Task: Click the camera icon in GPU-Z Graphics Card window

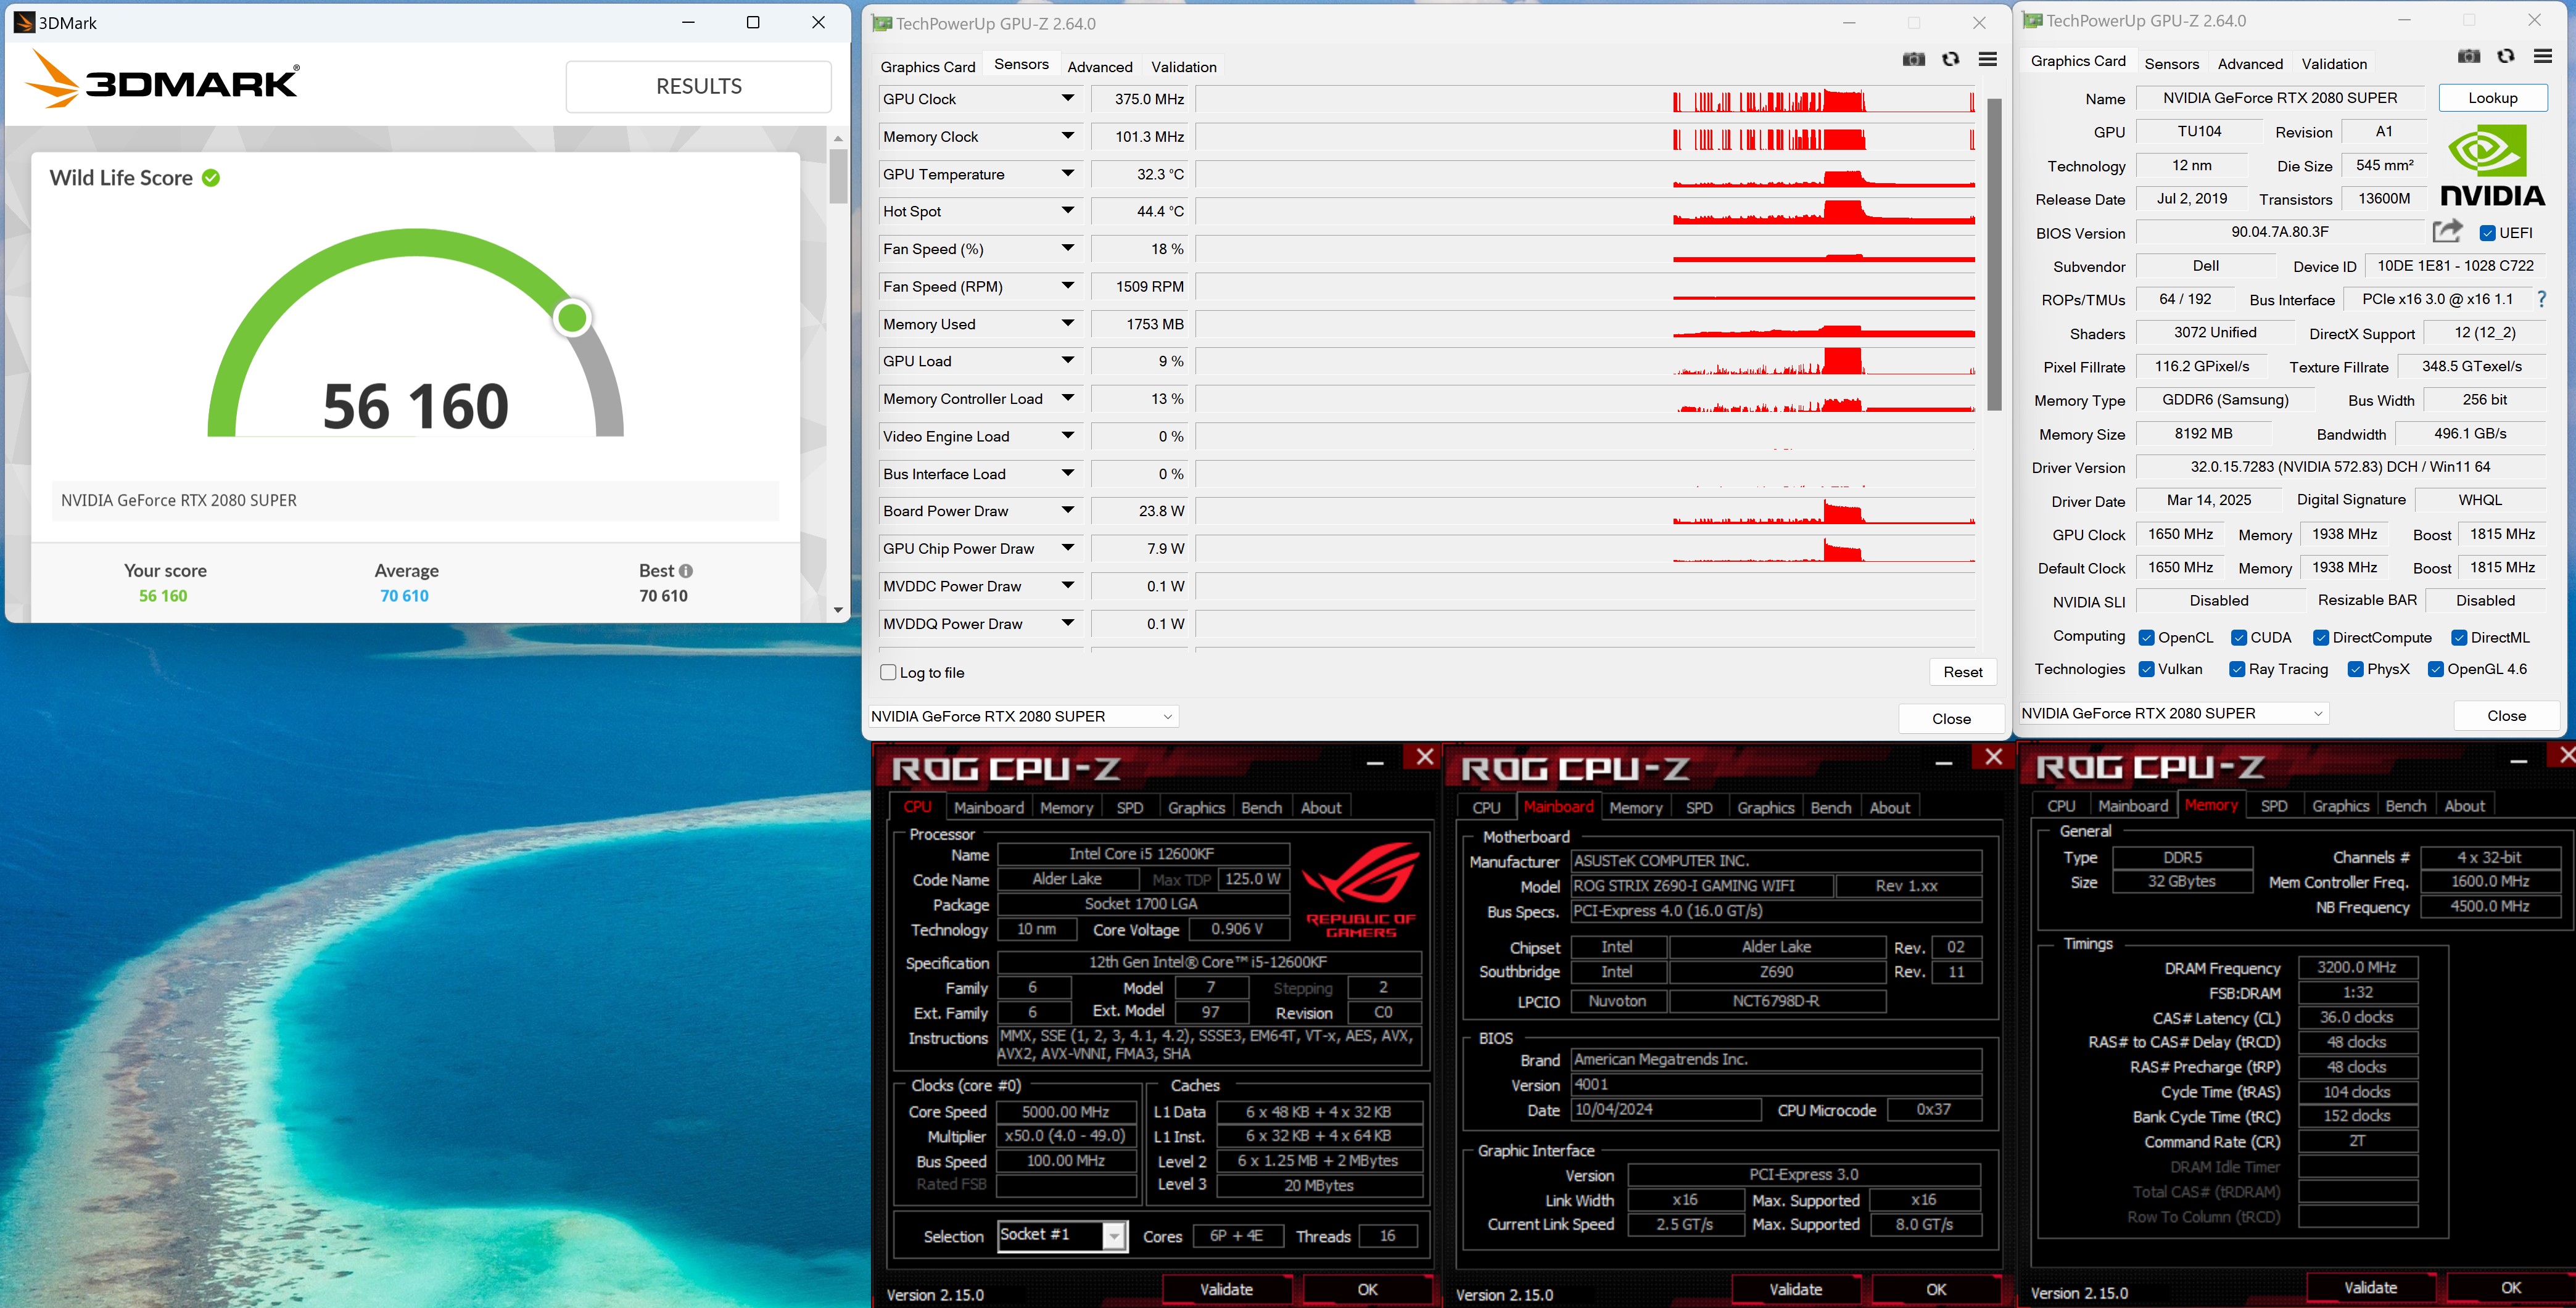Action: pyautogui.click(x=2468, y=57)
